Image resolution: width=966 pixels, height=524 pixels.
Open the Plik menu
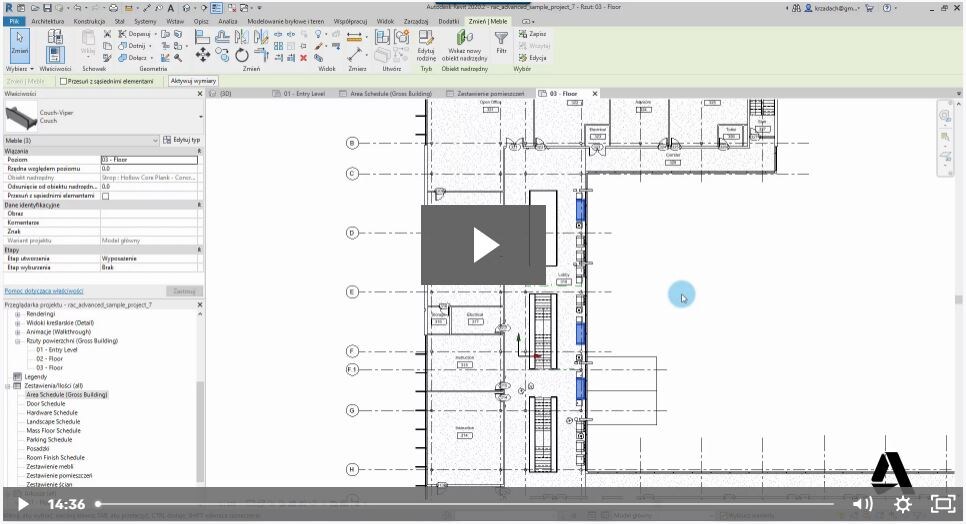click(x=14, y=21)
